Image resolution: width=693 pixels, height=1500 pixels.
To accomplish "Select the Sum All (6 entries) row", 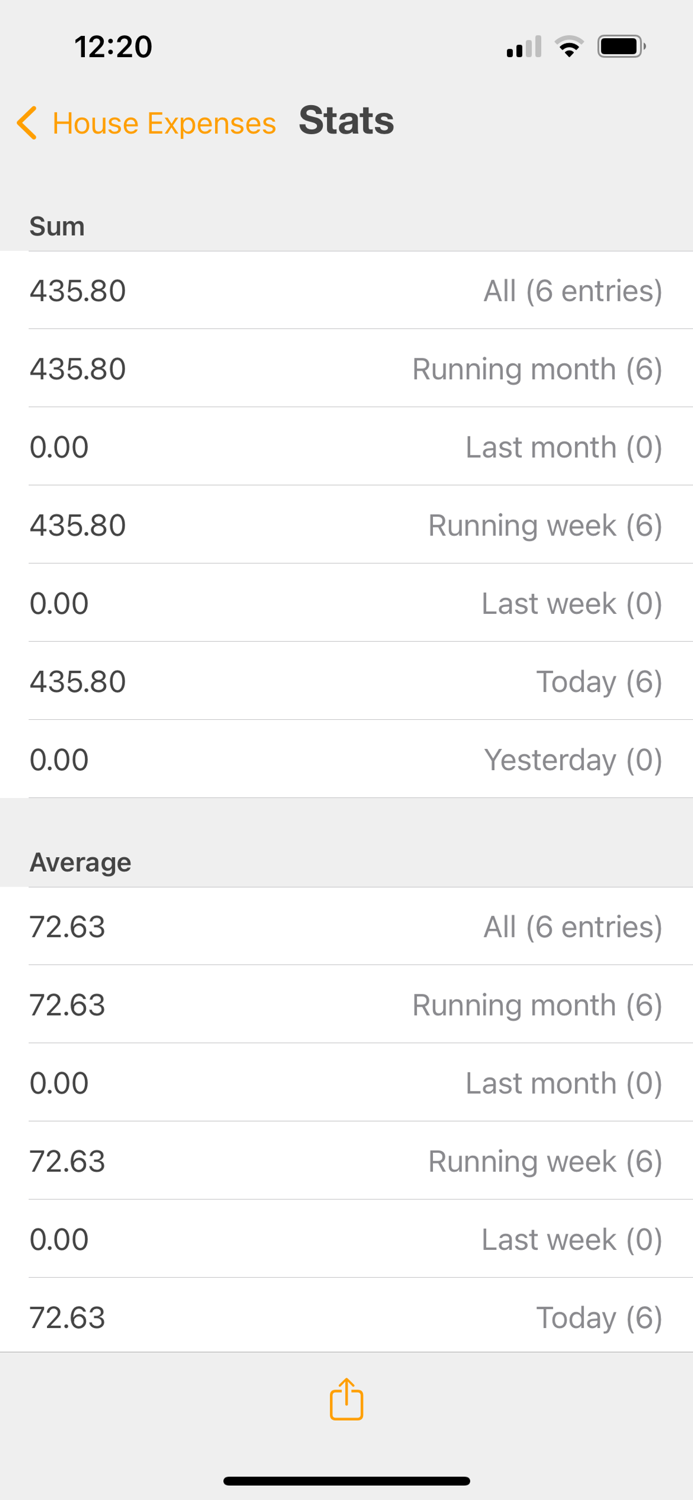I will (346, 290).
